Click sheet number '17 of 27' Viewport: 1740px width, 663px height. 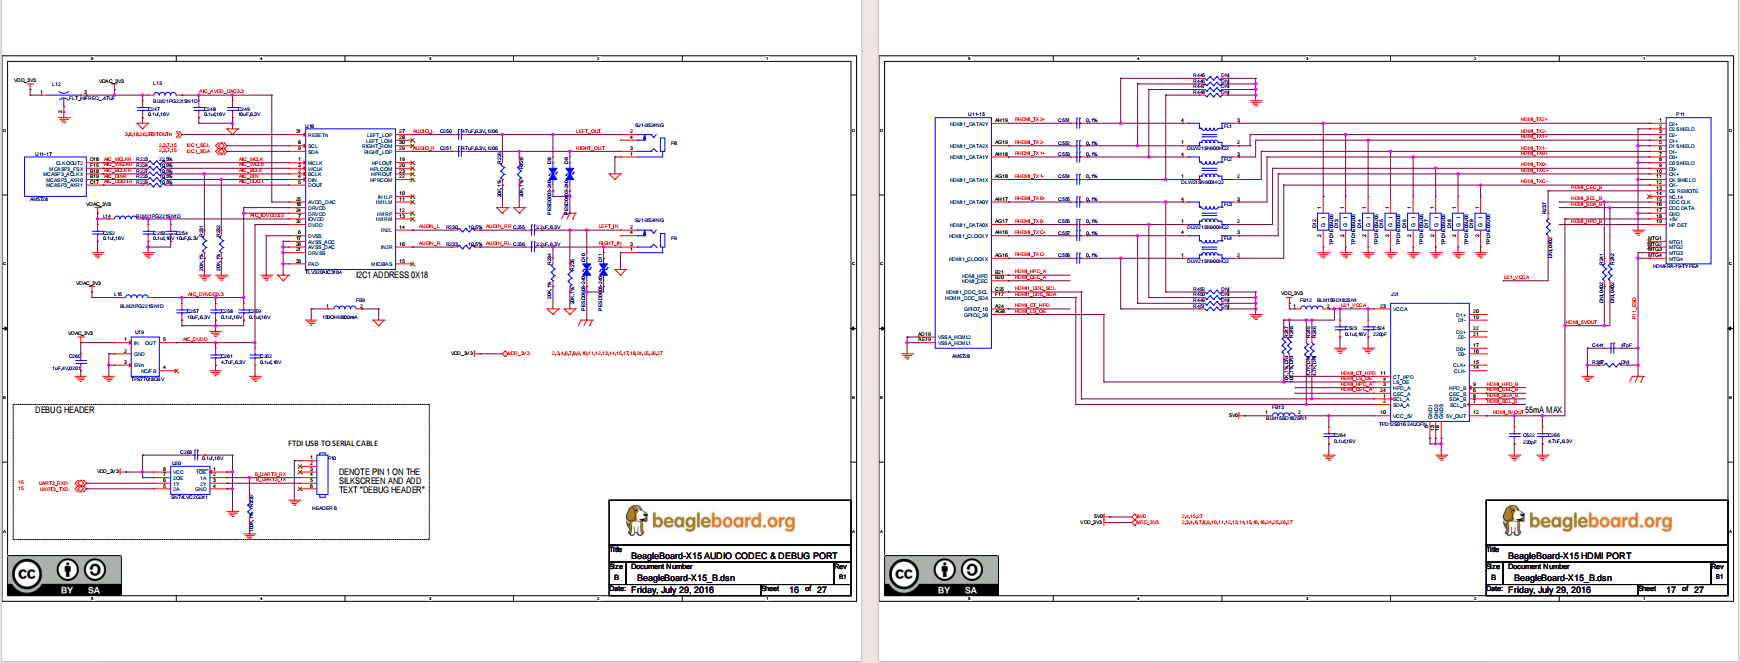pos(1685,590)
